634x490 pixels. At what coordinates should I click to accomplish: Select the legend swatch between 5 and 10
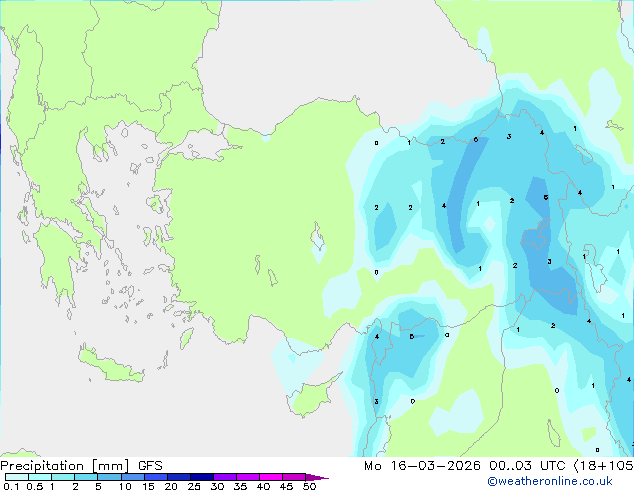coord(109,477)
